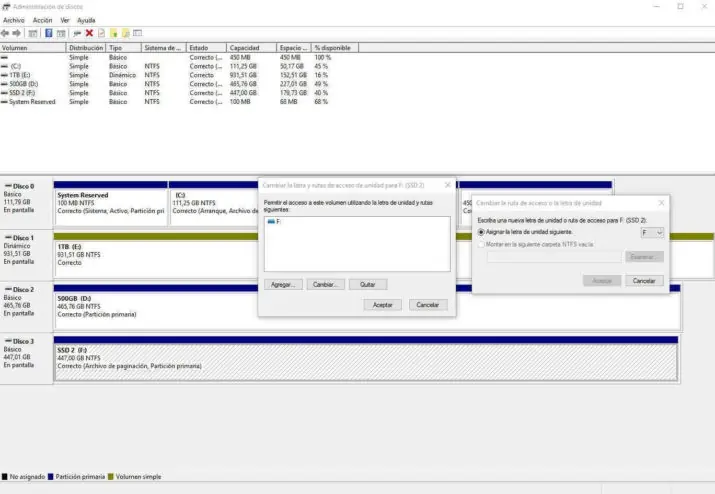The image size is (715, 494).
Task: Click the 'Dinámico' type cell in the volume list
Action: click(122, 75)
